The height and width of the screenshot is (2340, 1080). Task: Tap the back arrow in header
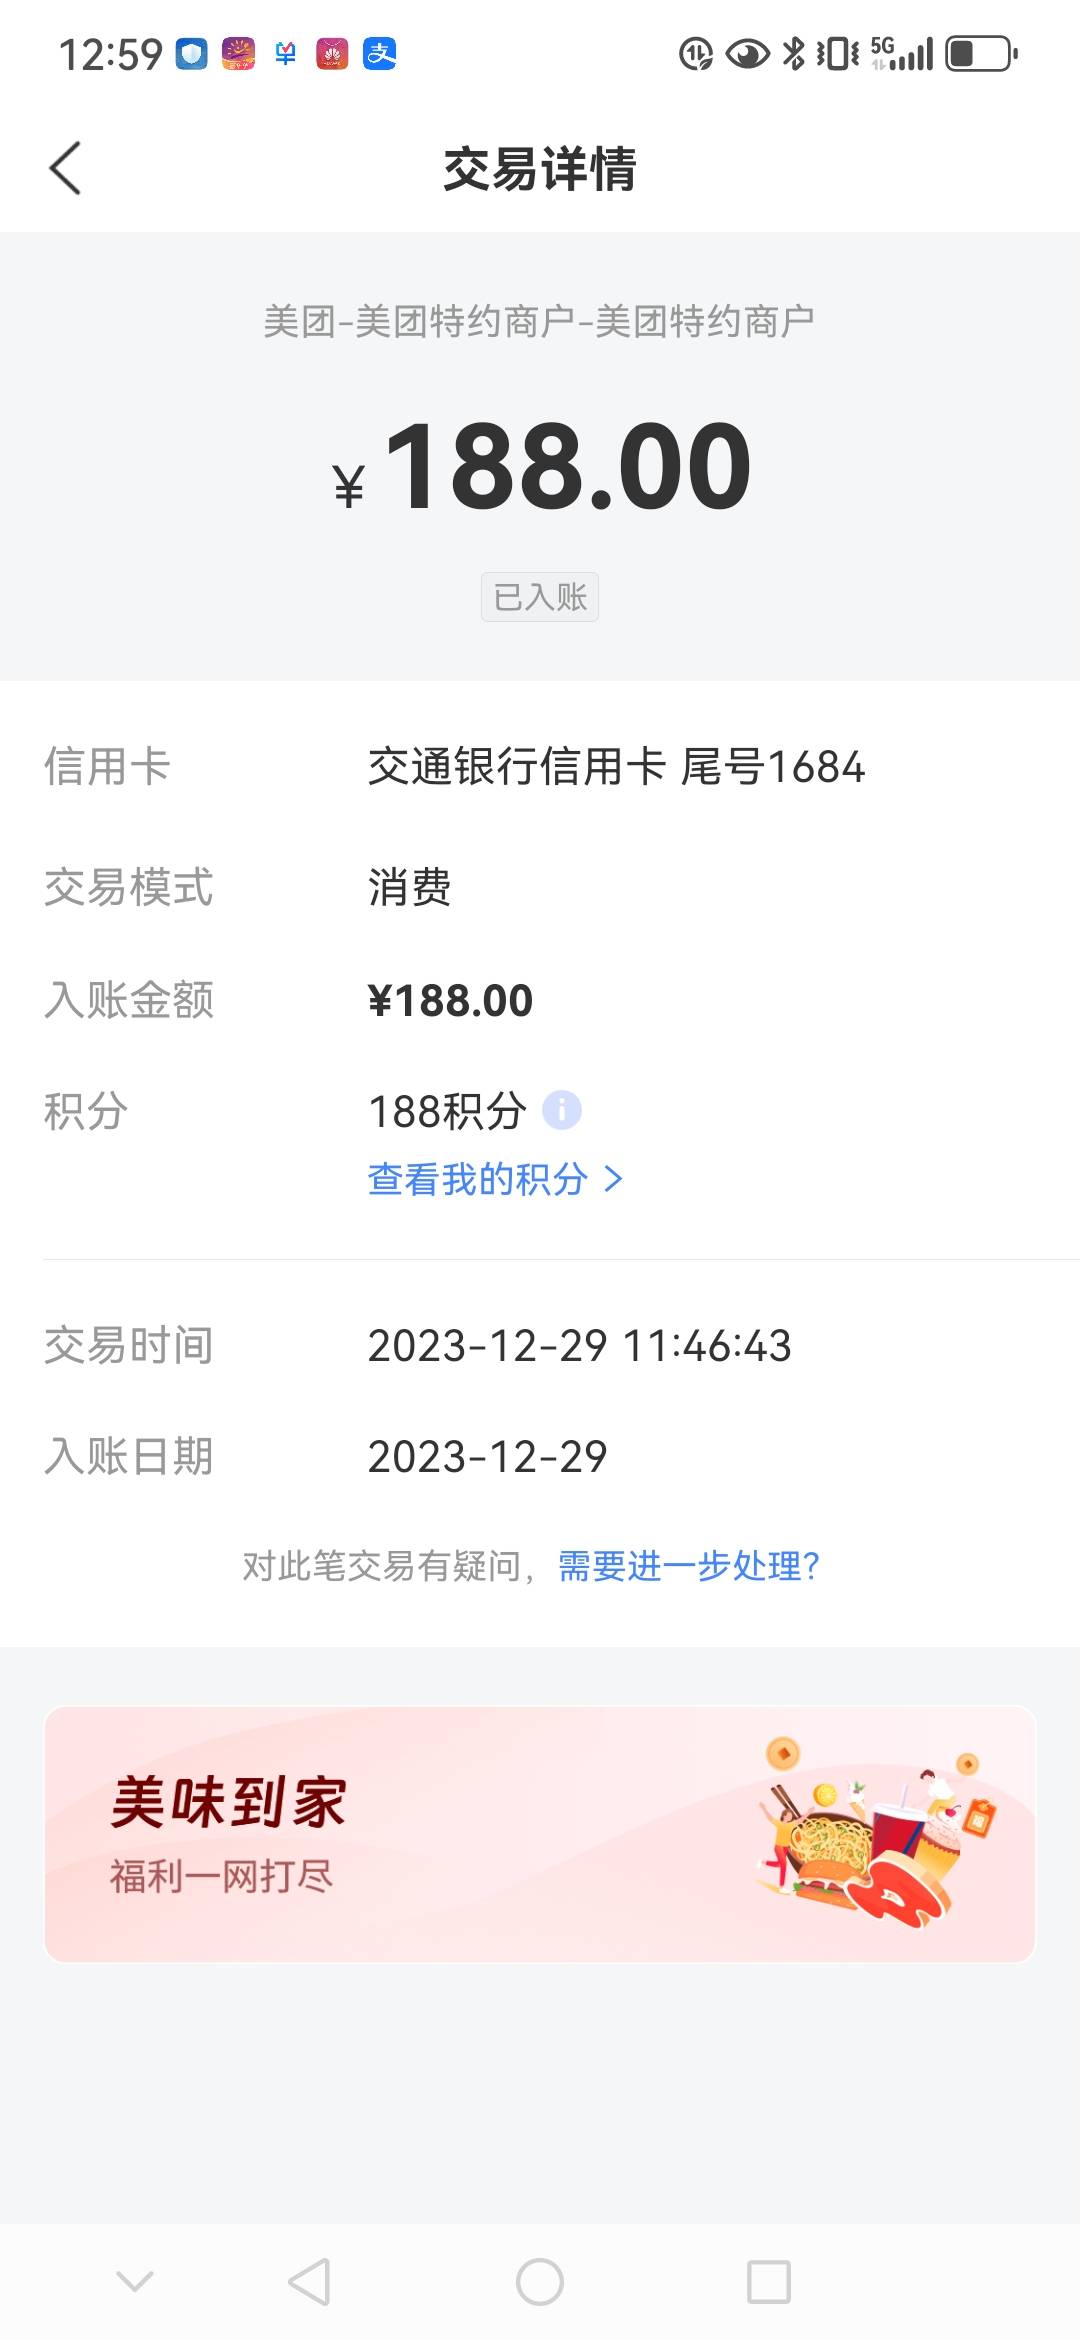(x=65, y=168)
